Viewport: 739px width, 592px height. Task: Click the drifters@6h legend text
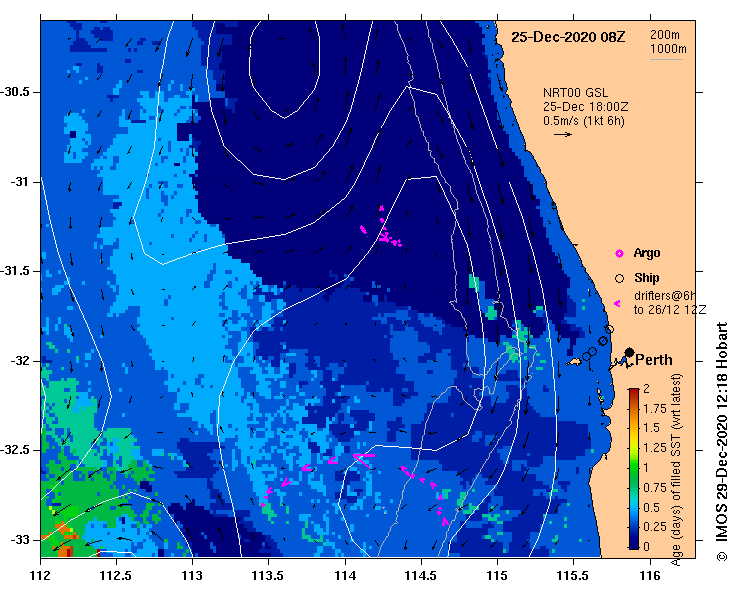coord(665,296)
